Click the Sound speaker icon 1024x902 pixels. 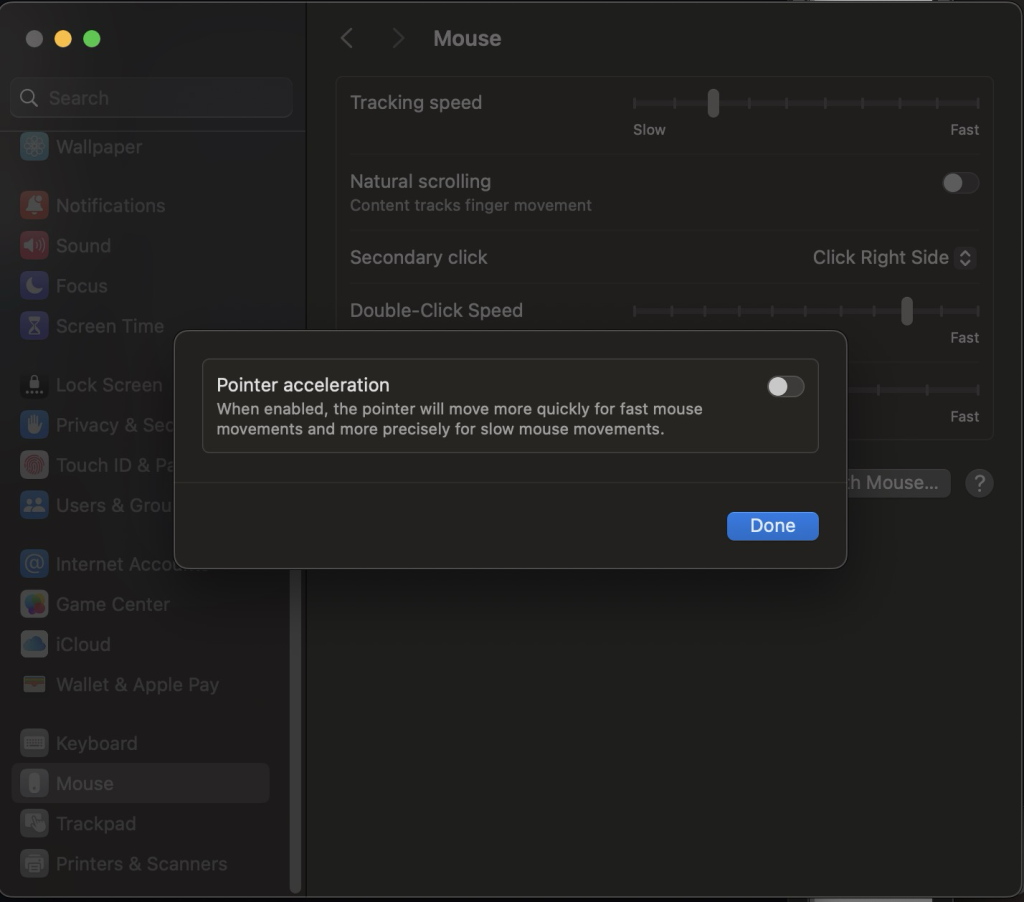tap(34, 245)
